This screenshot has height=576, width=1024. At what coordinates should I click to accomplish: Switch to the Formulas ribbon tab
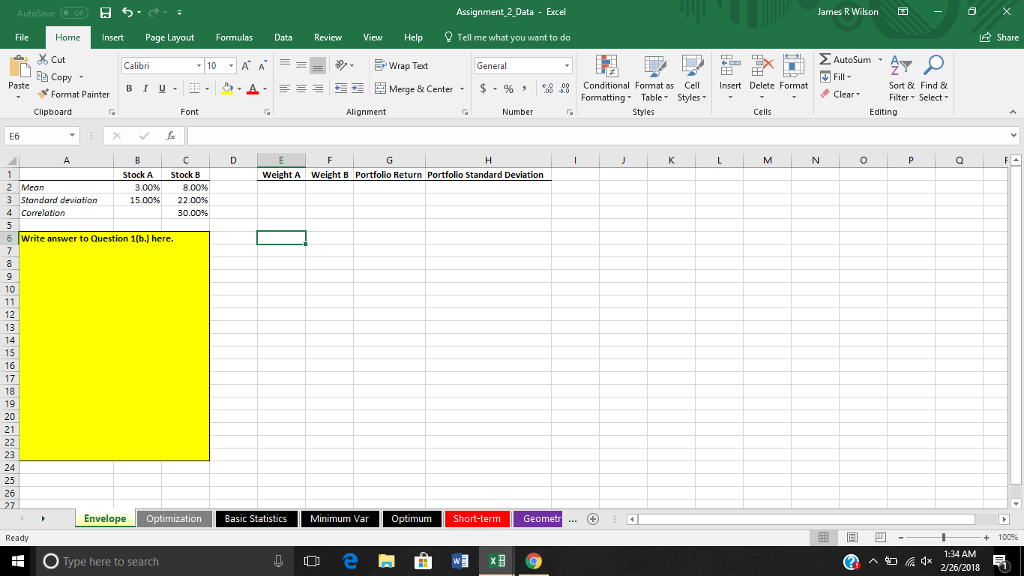234,37
